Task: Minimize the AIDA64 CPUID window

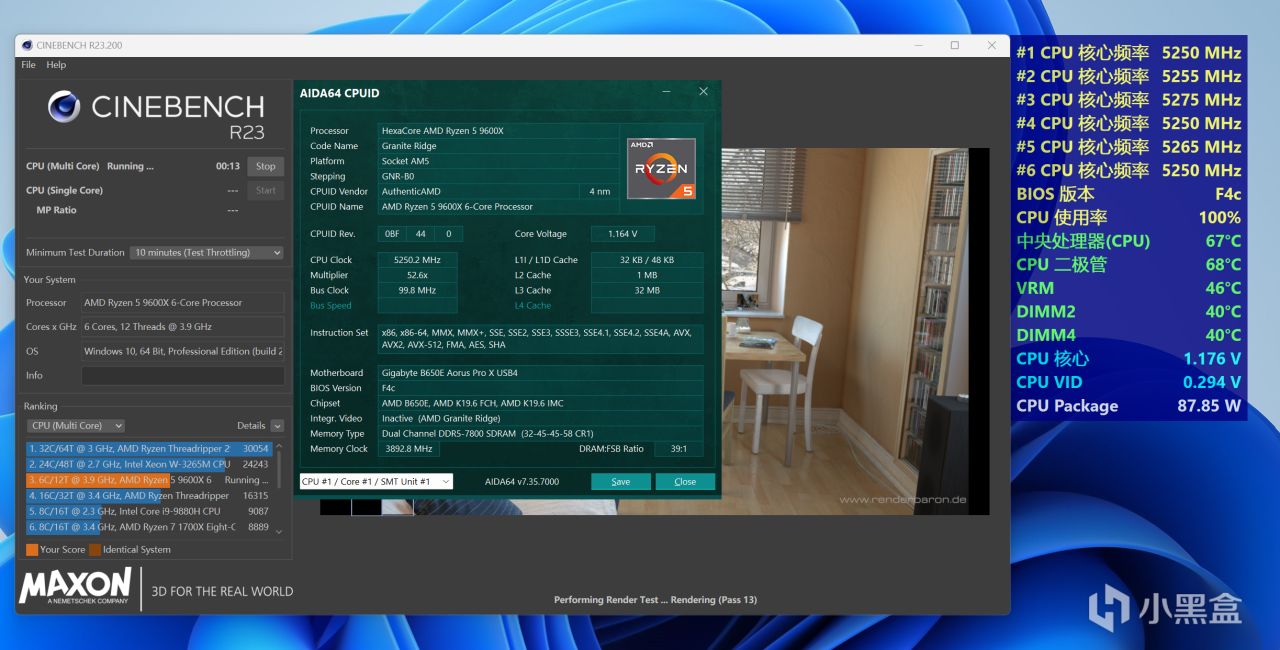Action: click(667, 92)
